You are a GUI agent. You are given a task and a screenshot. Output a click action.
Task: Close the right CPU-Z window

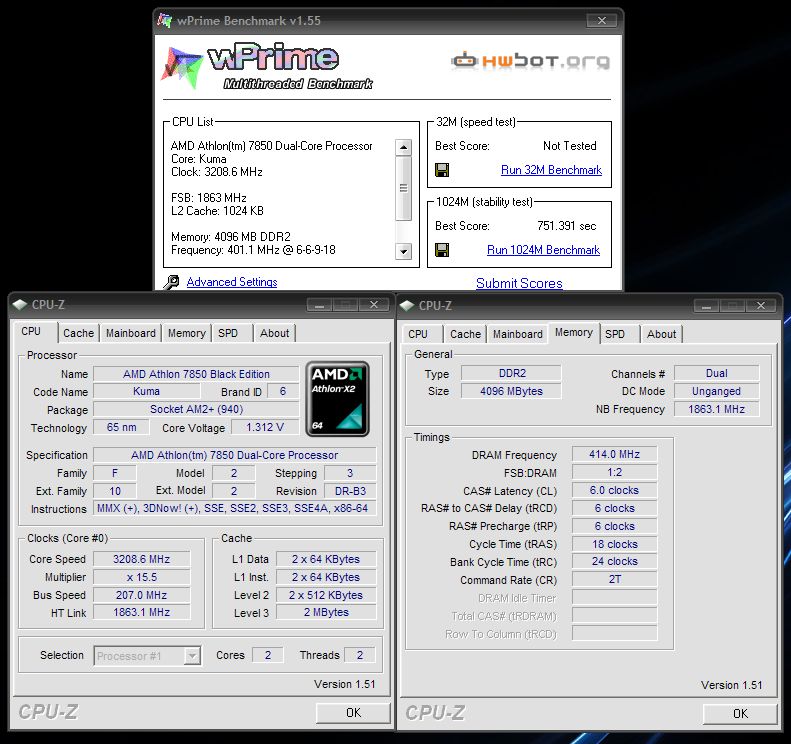pyautogui.click(x=761, y=306)
